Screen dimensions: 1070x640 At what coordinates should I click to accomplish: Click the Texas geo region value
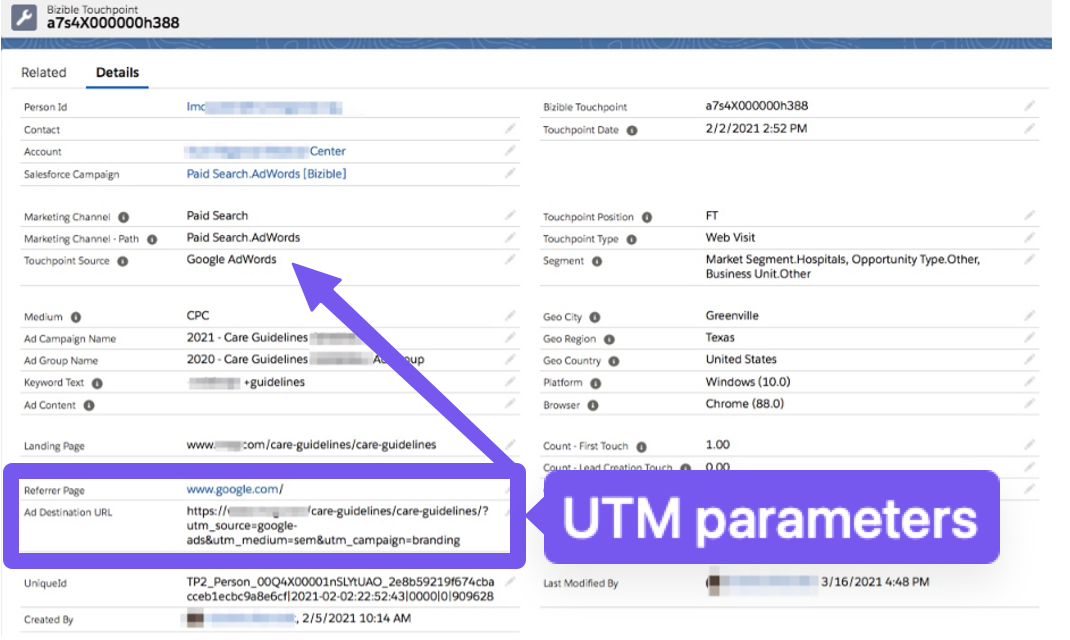tap(720, 337)
